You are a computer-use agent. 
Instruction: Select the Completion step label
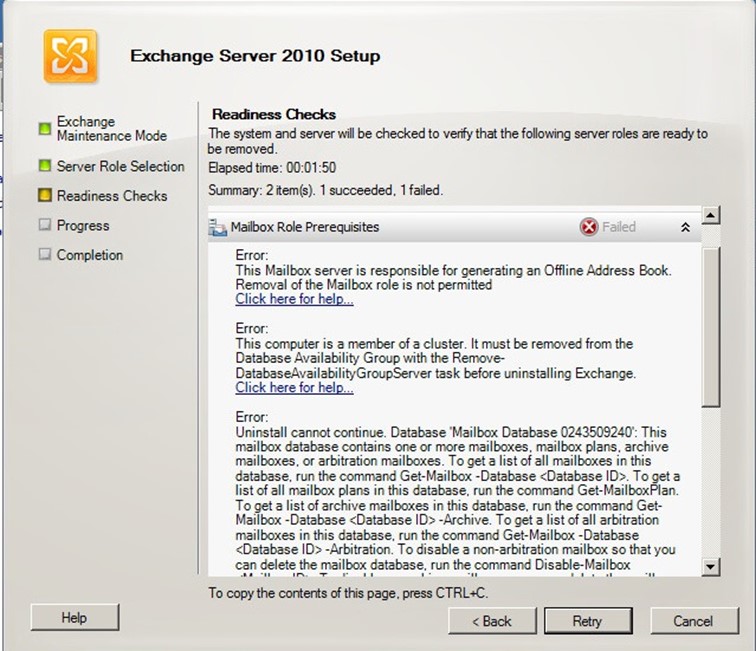point(90,255)
